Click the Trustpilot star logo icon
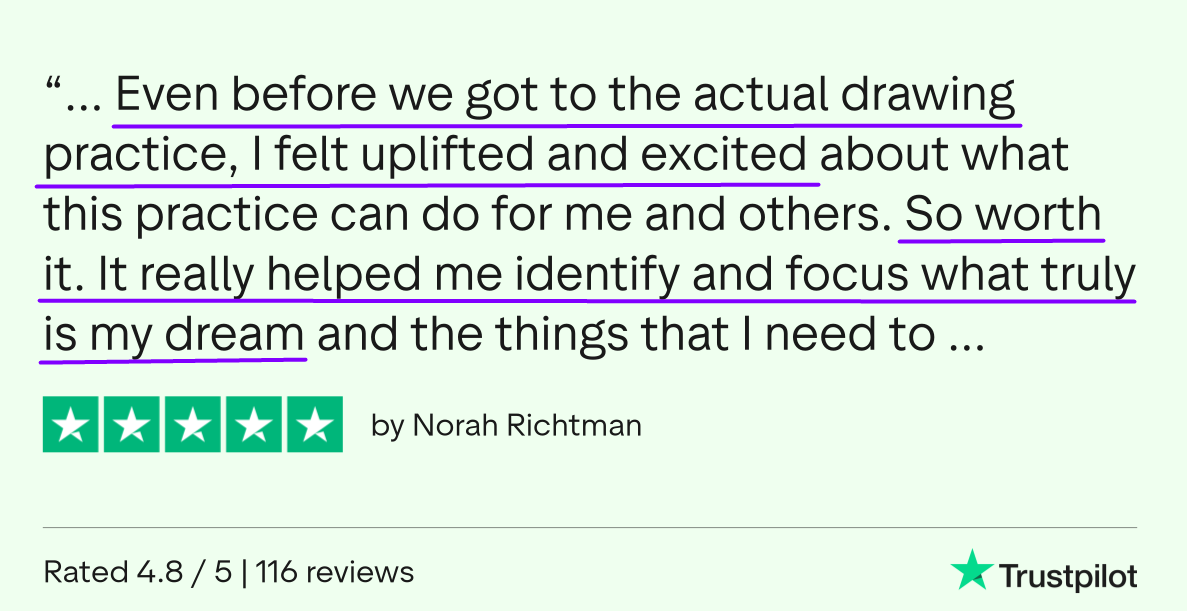This screenshot has width=1187, height=611. pos(970,570)
